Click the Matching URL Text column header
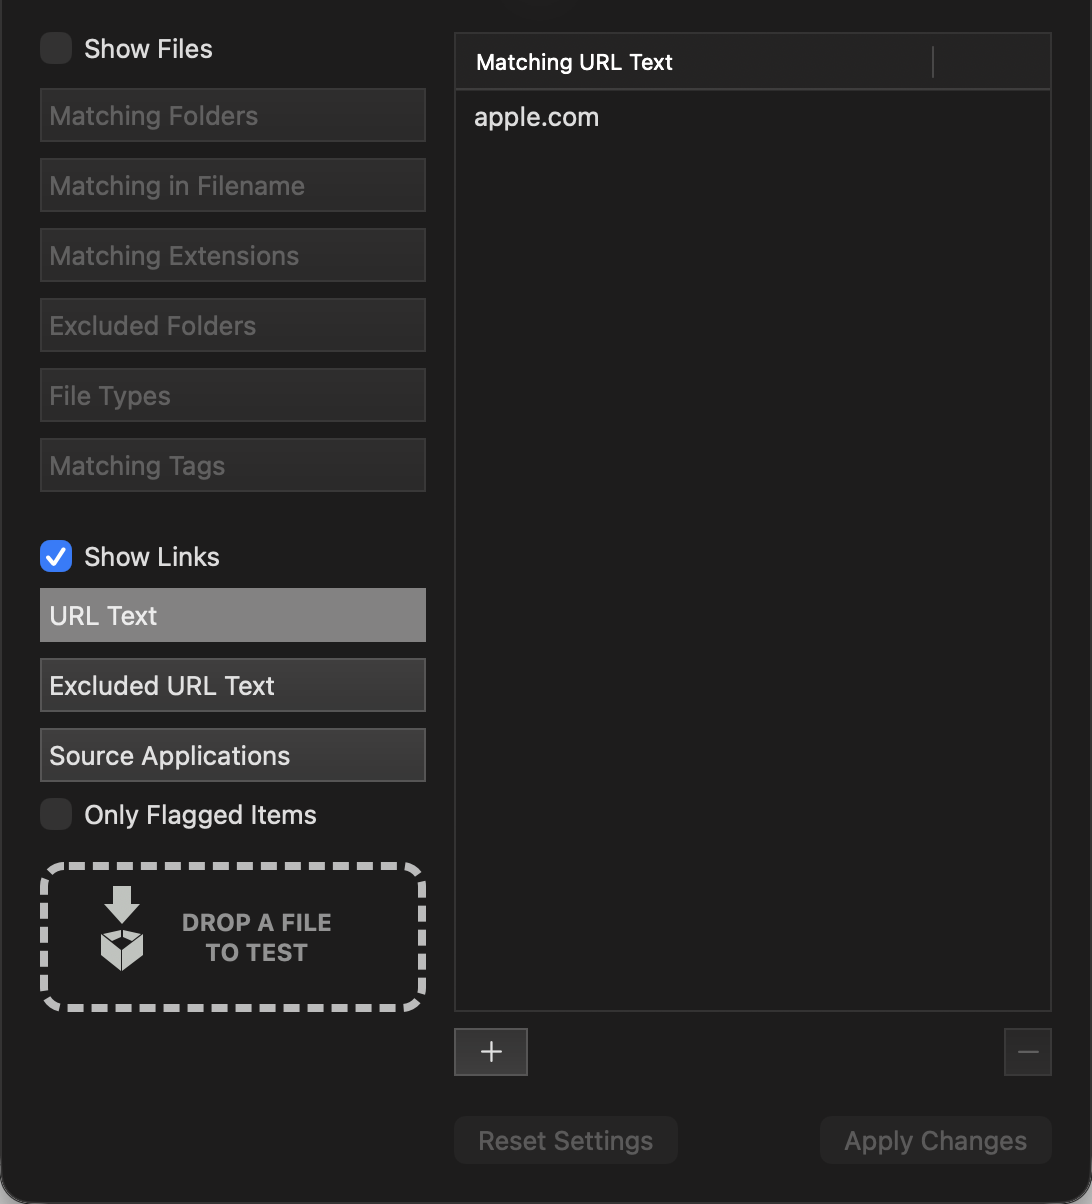The width and height of the screenshot is (1092, 1204). (x=694, y=62)
